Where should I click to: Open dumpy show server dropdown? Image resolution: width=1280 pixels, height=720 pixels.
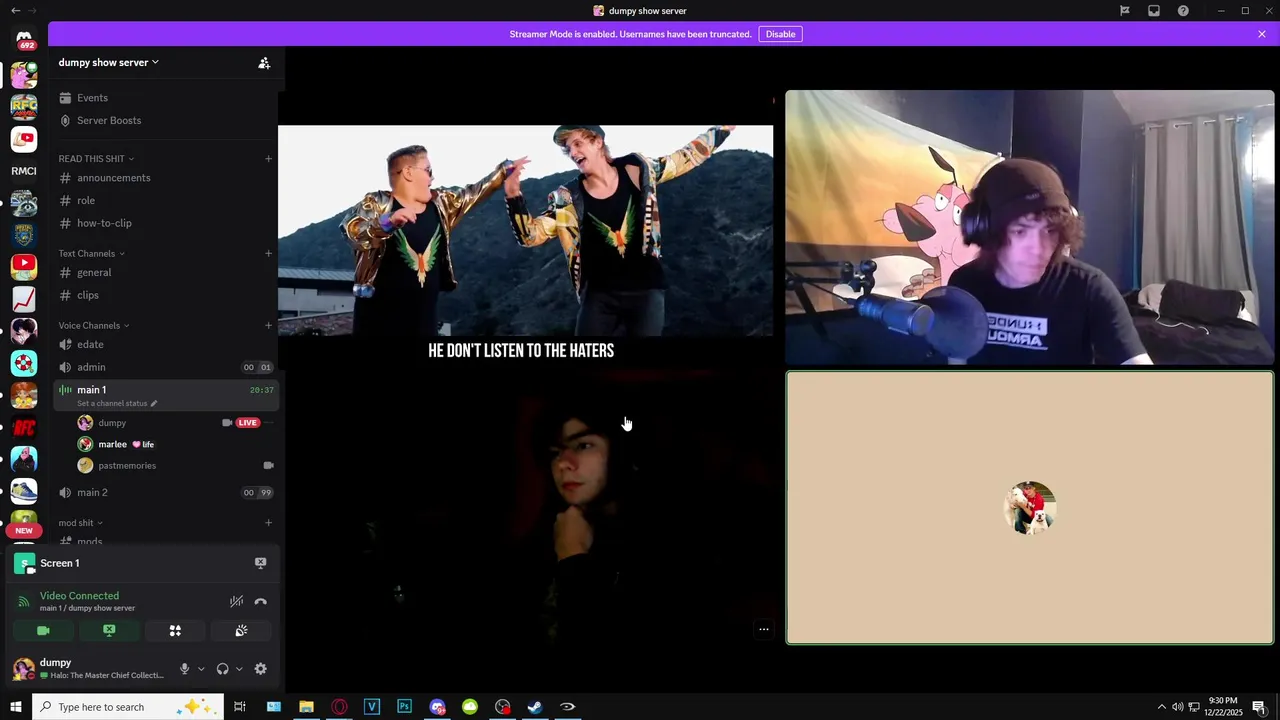click(108, 62)
